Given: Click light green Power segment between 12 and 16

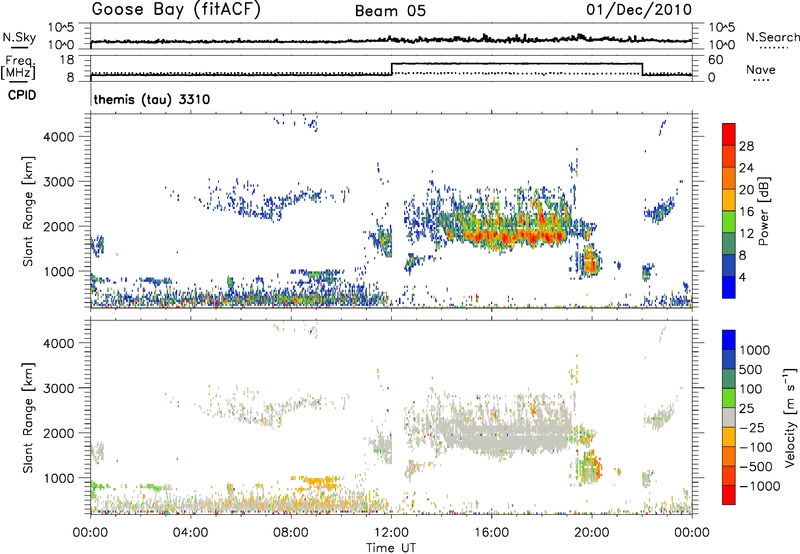Looking at the screenshot, I should [729, 221].
